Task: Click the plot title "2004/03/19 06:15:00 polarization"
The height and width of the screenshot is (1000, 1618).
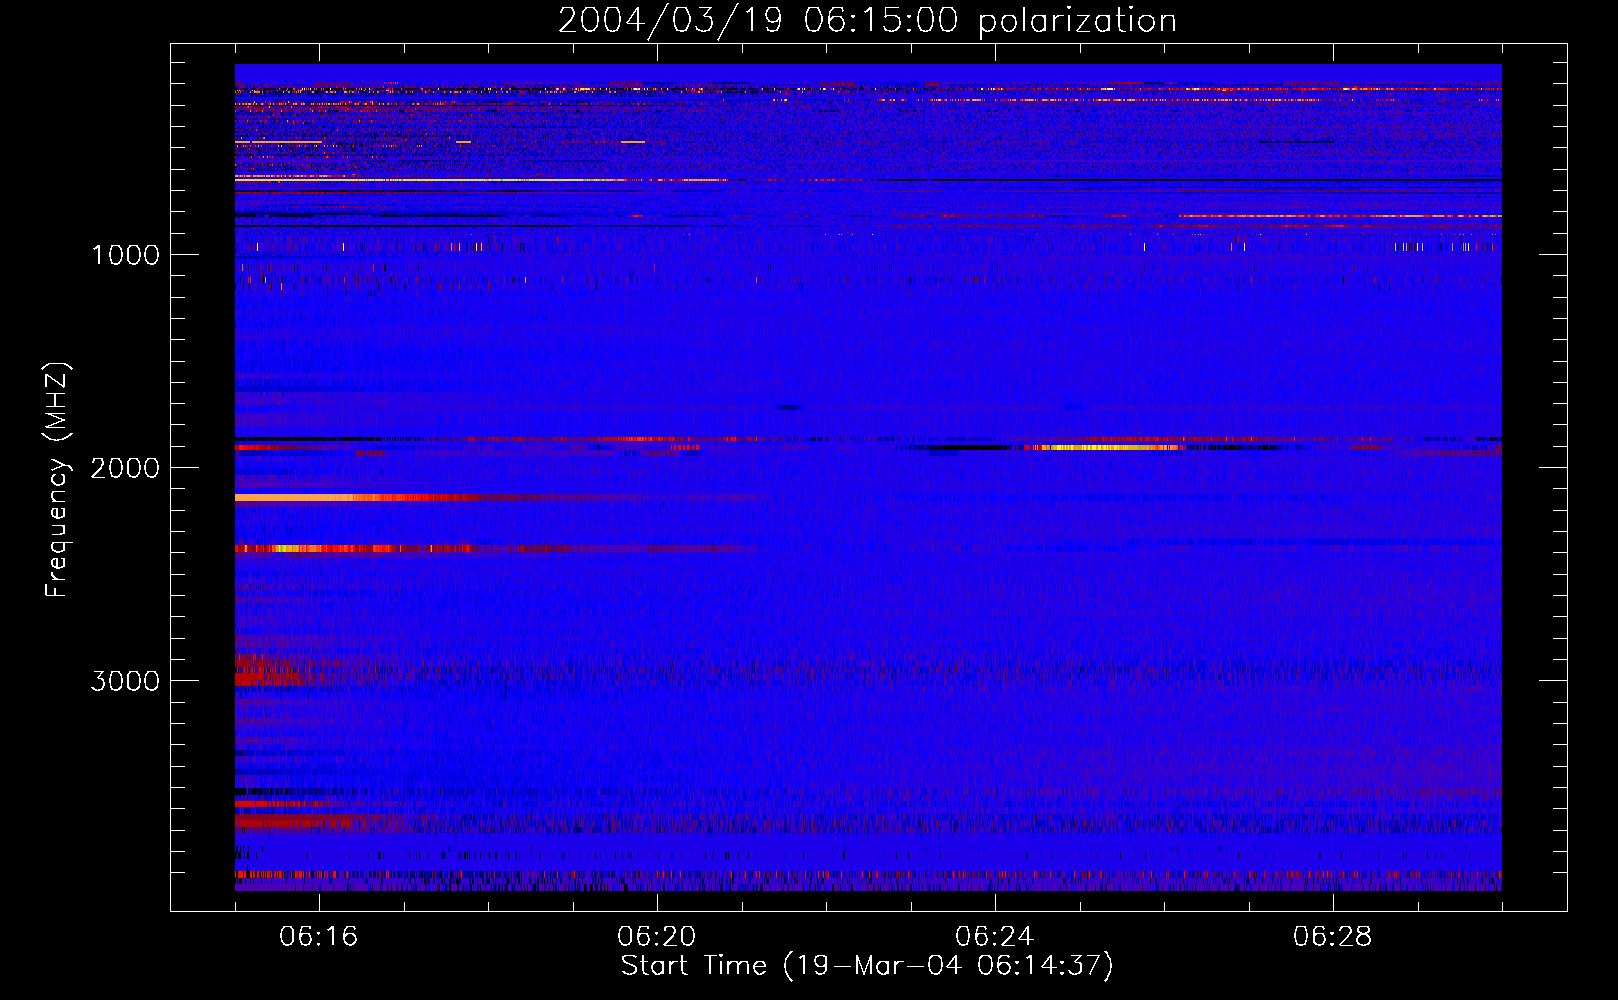Action: pyautogui.click(x=867, y=21)
